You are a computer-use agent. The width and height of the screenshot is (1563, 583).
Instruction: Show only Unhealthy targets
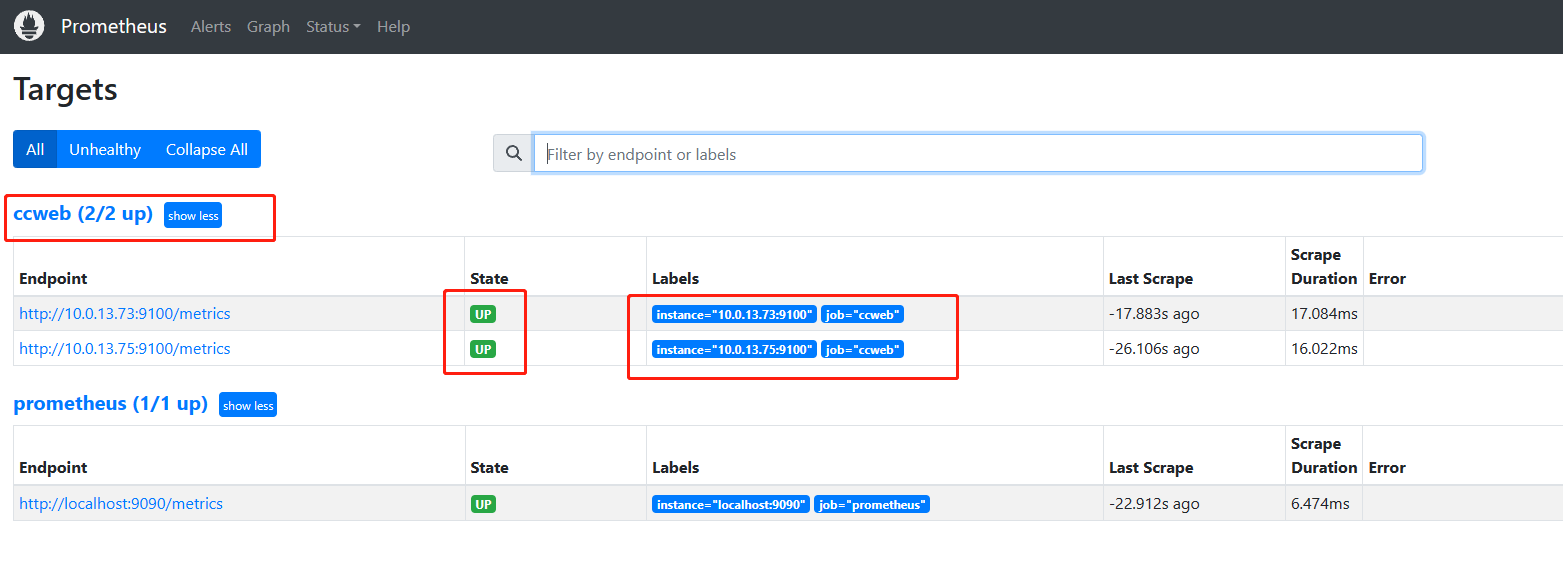(105, 149)
